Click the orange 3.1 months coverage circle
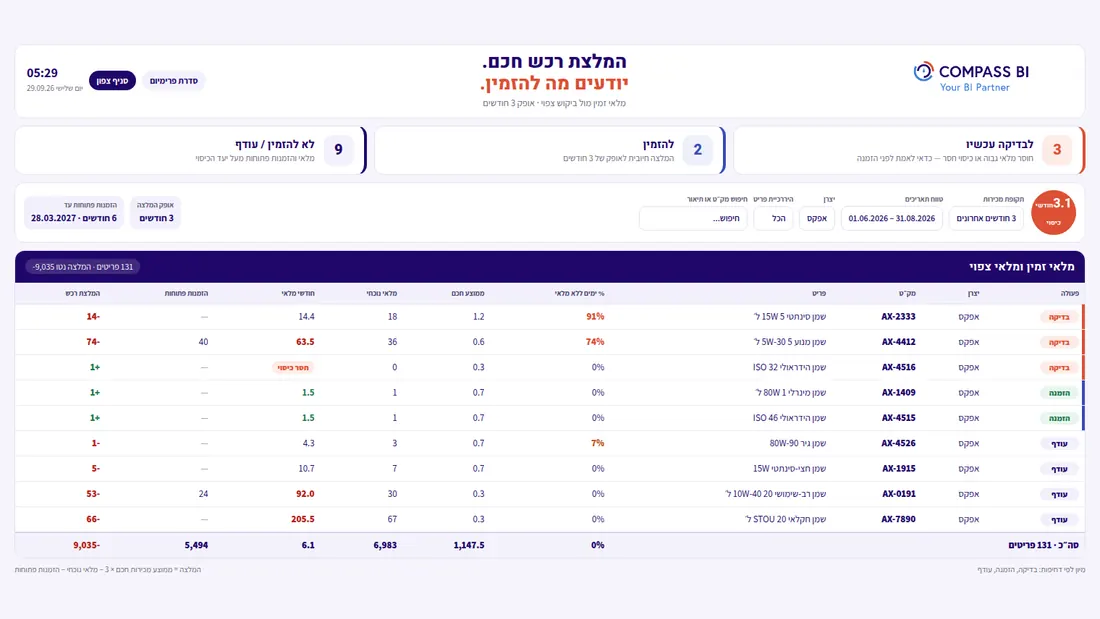Screen dimensions: 1100x619 (1054, 212)
